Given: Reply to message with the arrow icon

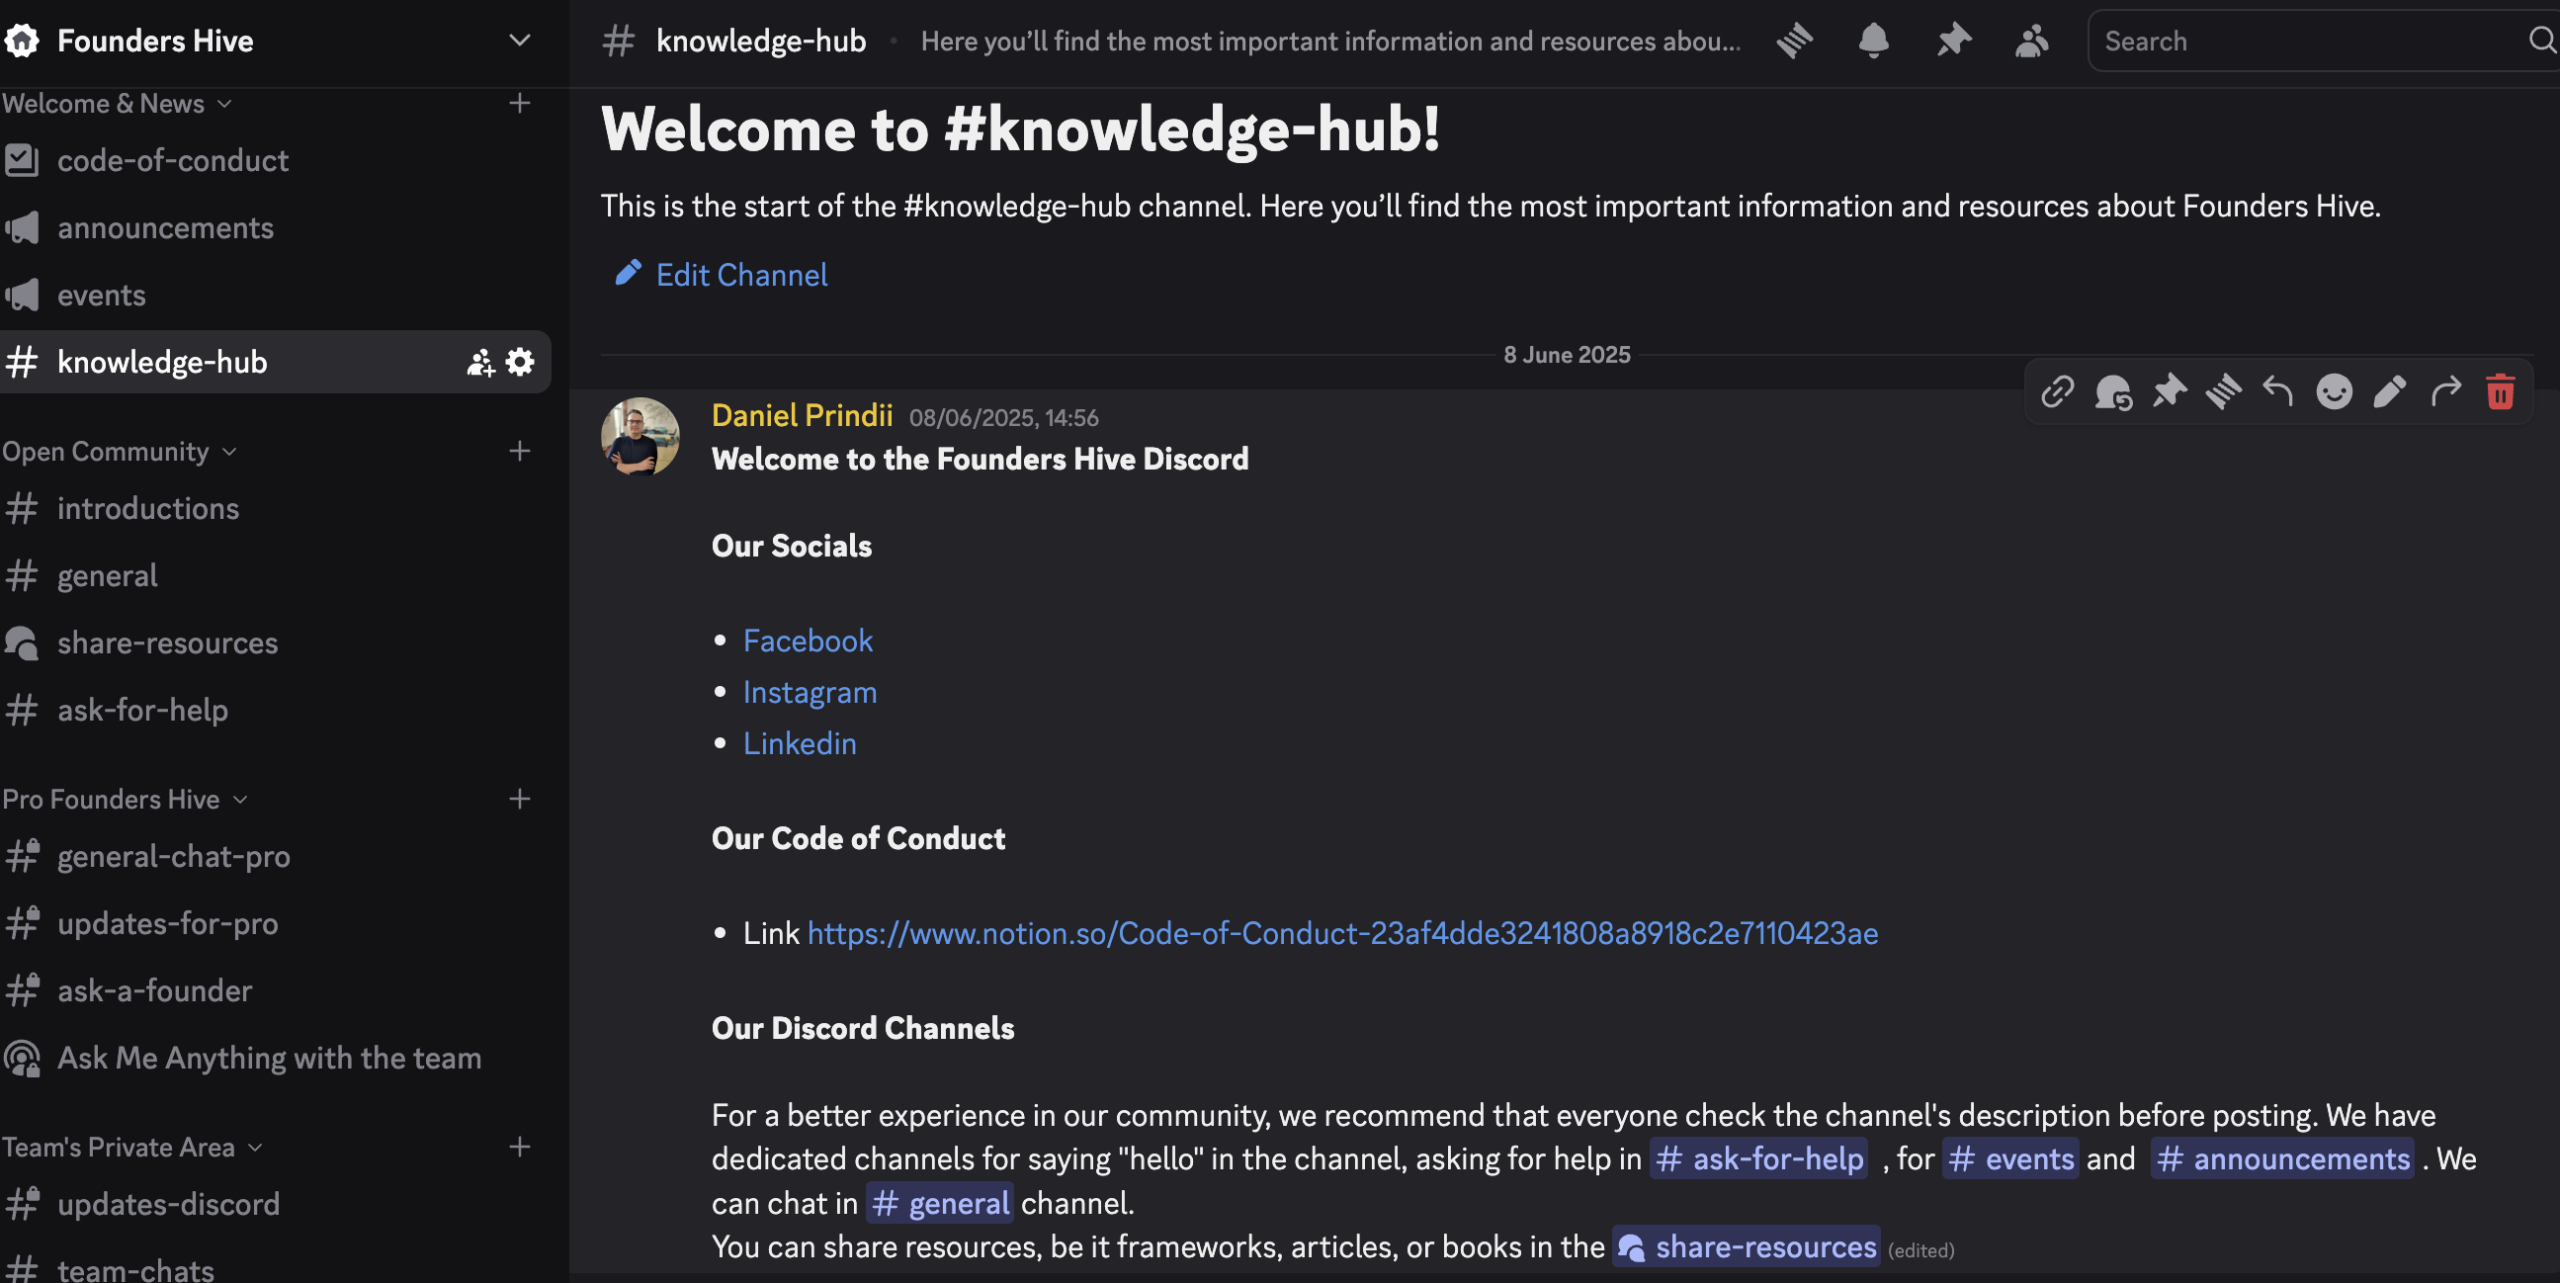Looking at the screenshot, I should pyautogui.click(x=2278, y=392).
